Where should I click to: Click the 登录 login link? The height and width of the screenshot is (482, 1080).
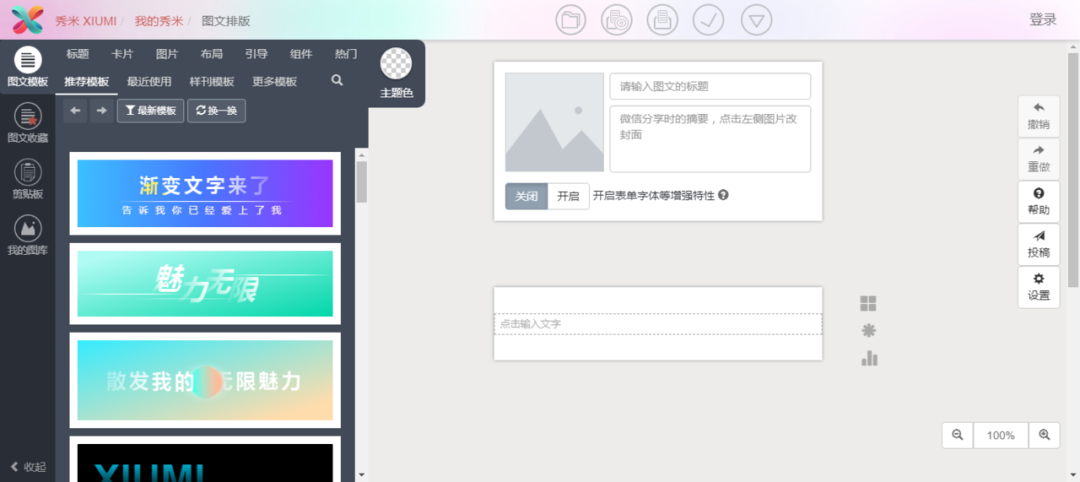1043,20
